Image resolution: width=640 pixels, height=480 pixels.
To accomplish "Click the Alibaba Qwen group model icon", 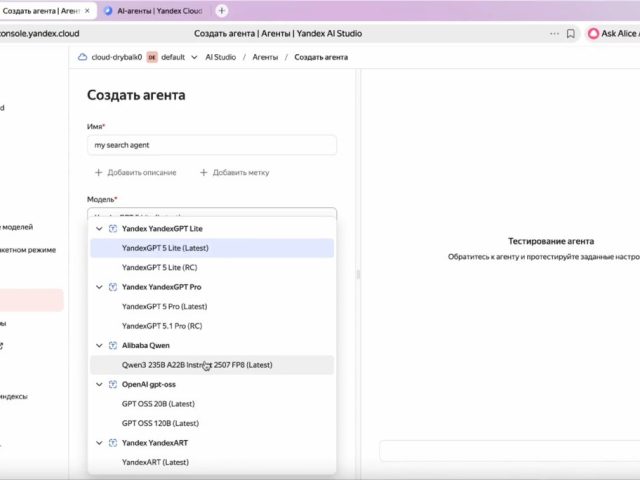I will point(113,345).
